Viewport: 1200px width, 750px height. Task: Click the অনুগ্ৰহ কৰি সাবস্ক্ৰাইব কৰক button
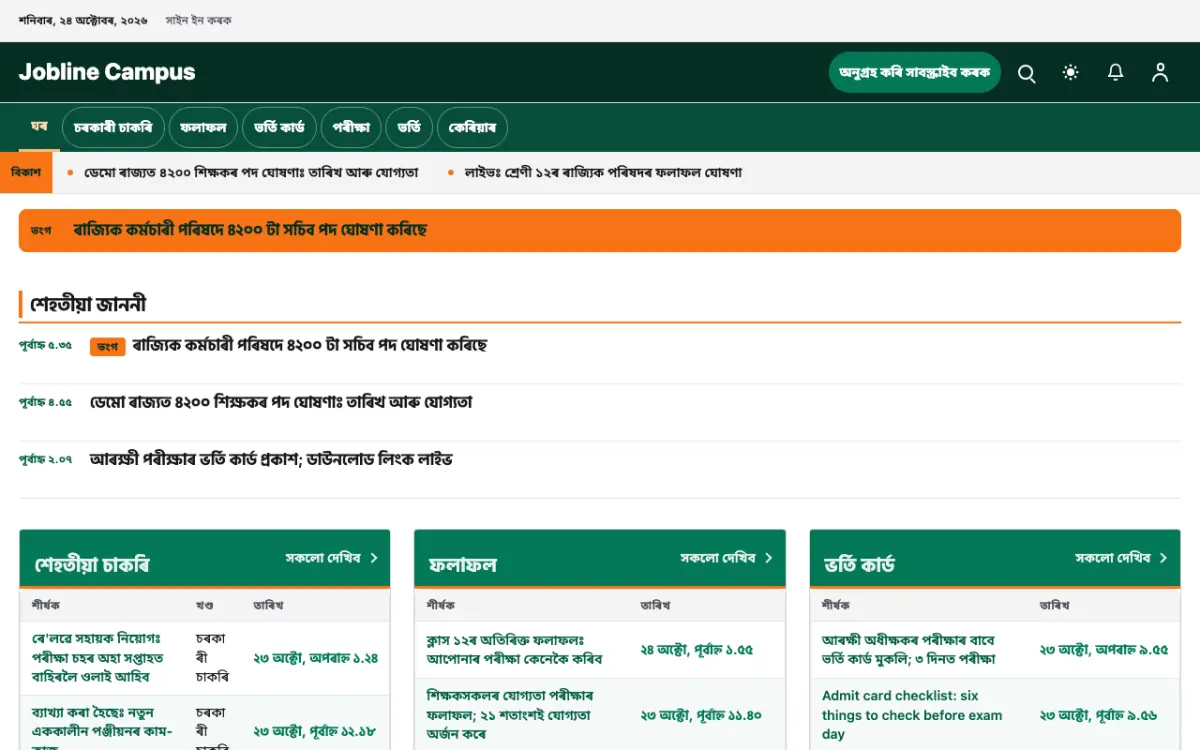pyautogui.click(x=915, y=73)
